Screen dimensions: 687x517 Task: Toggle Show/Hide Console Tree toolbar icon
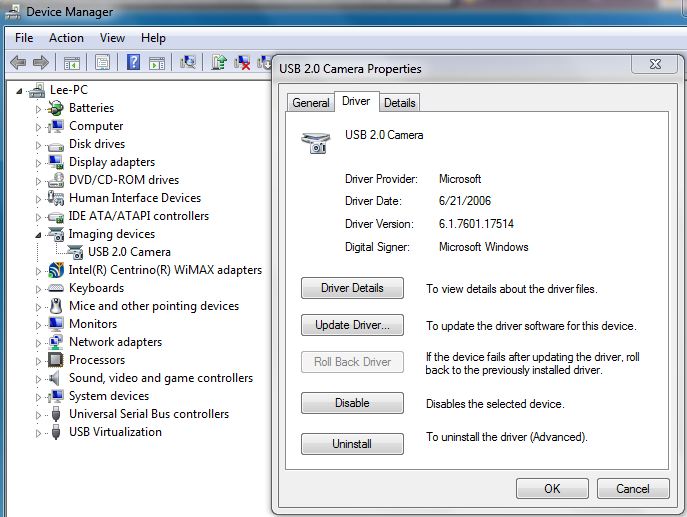(x=72, y=63)
